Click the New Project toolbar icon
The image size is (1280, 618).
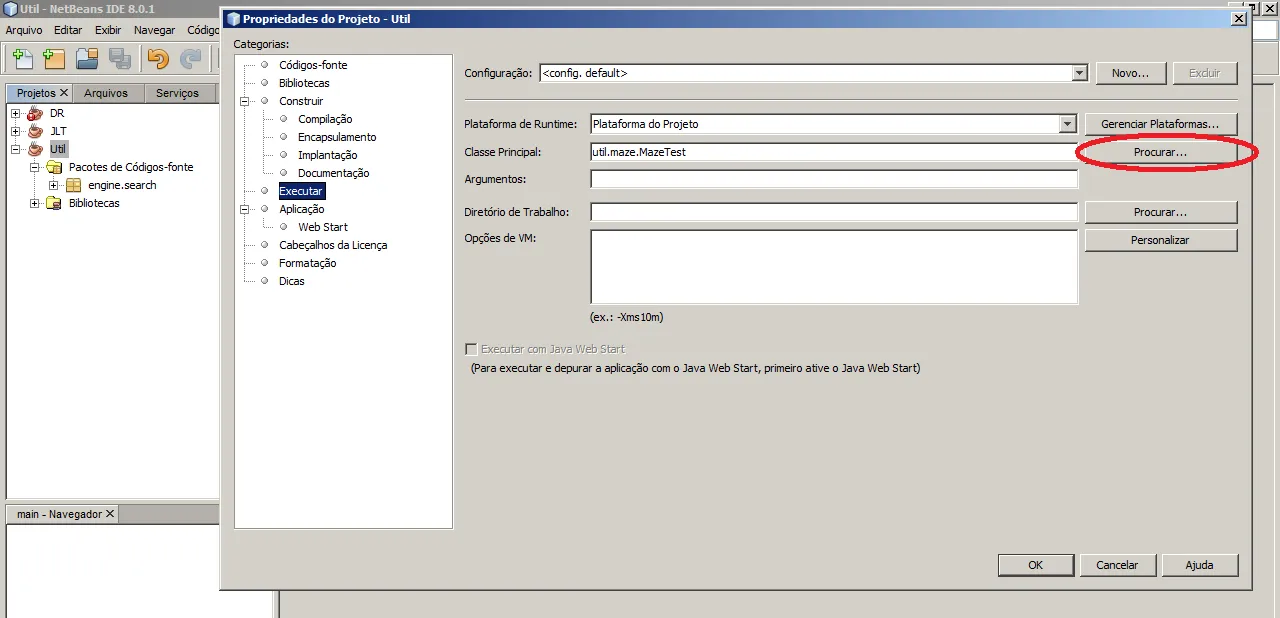tap(54, 59)
